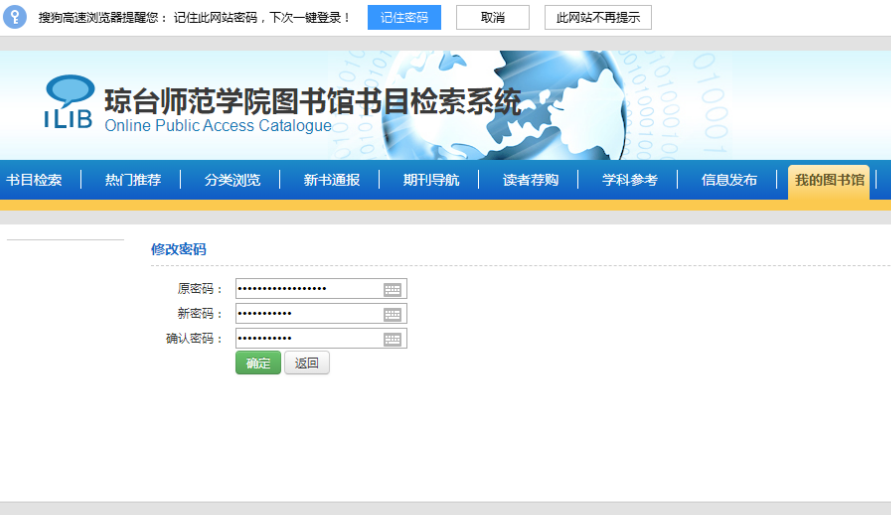The height and width of the screenshot is (515, 891).
Task: Click 记住密码 to save the password
Action: click(x=404, y=18)
